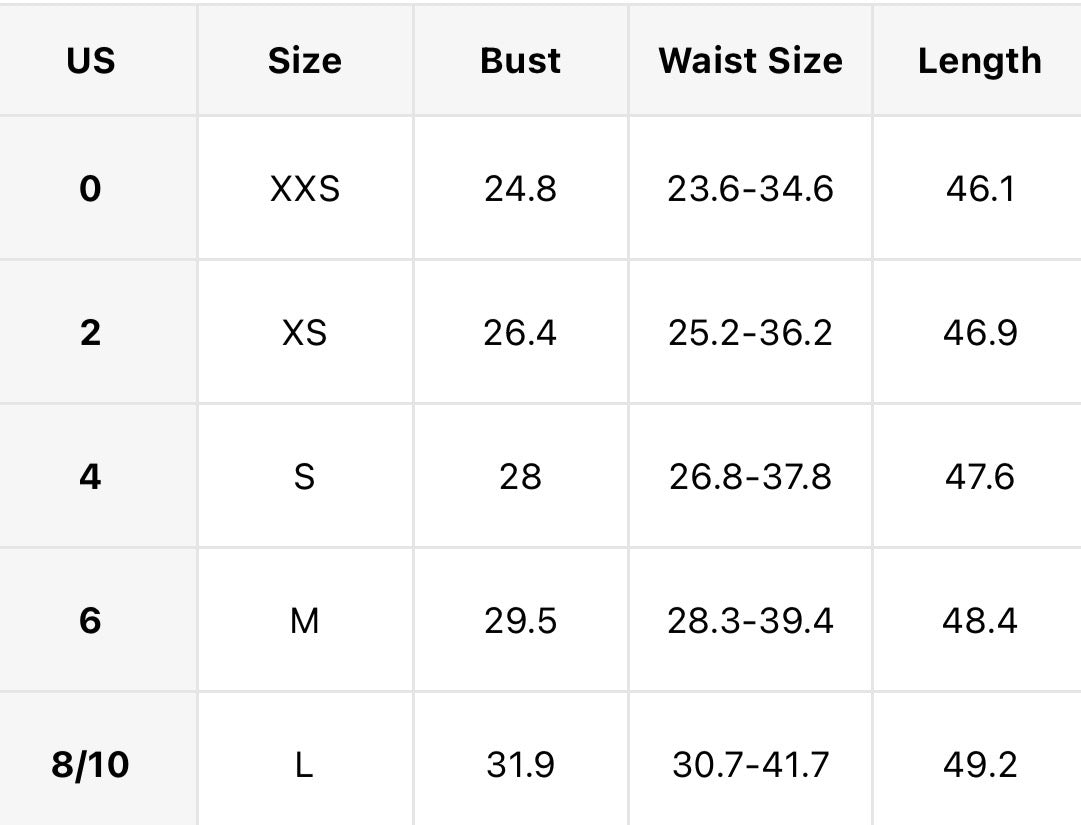Click bust value 26.4
This screenshot has height=825, width=1081.
[521, 332]
